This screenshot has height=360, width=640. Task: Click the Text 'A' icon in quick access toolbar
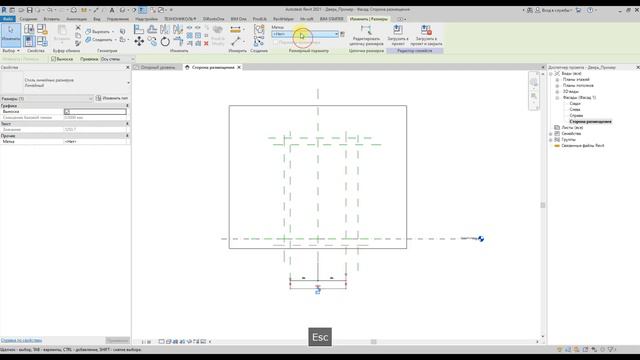pyautogui.click(x=112, y=10)
